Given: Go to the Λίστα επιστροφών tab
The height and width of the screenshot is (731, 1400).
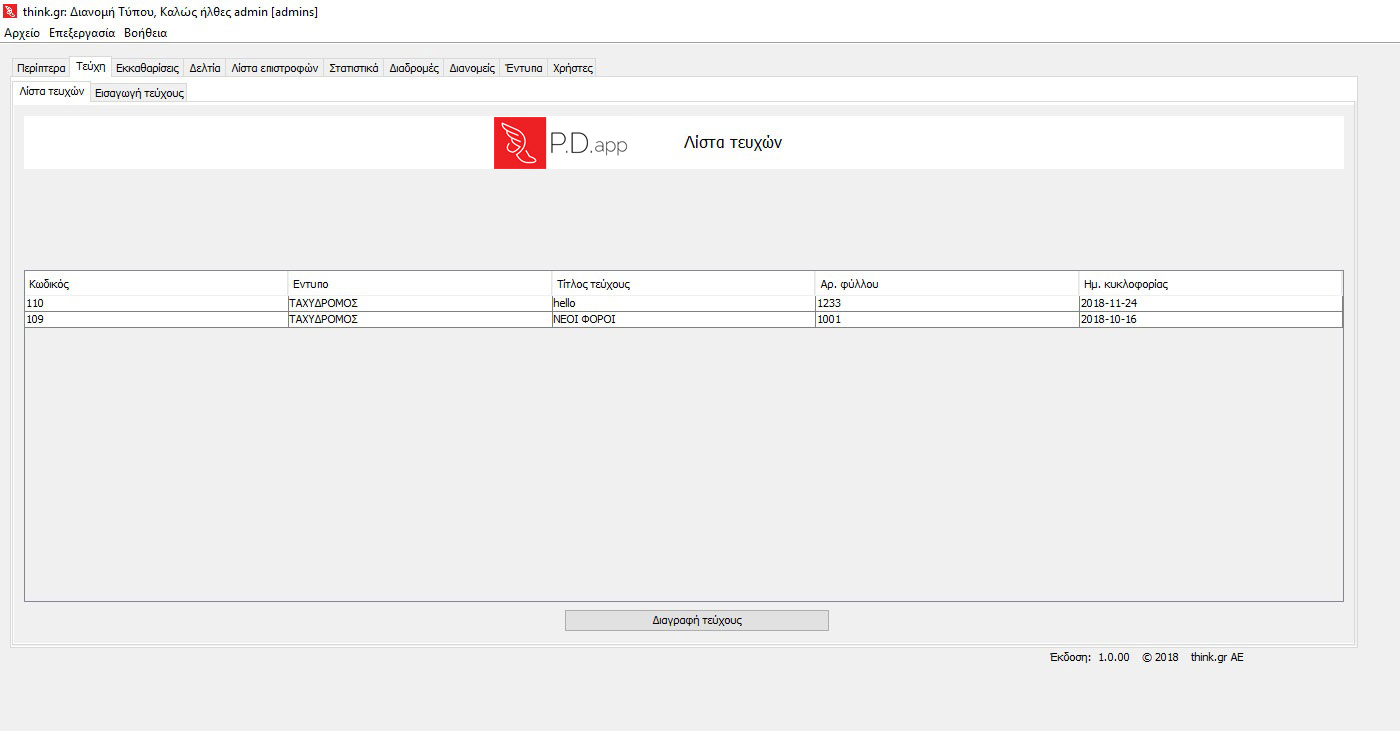Looking at the screenshot, I should pos(274,69).
